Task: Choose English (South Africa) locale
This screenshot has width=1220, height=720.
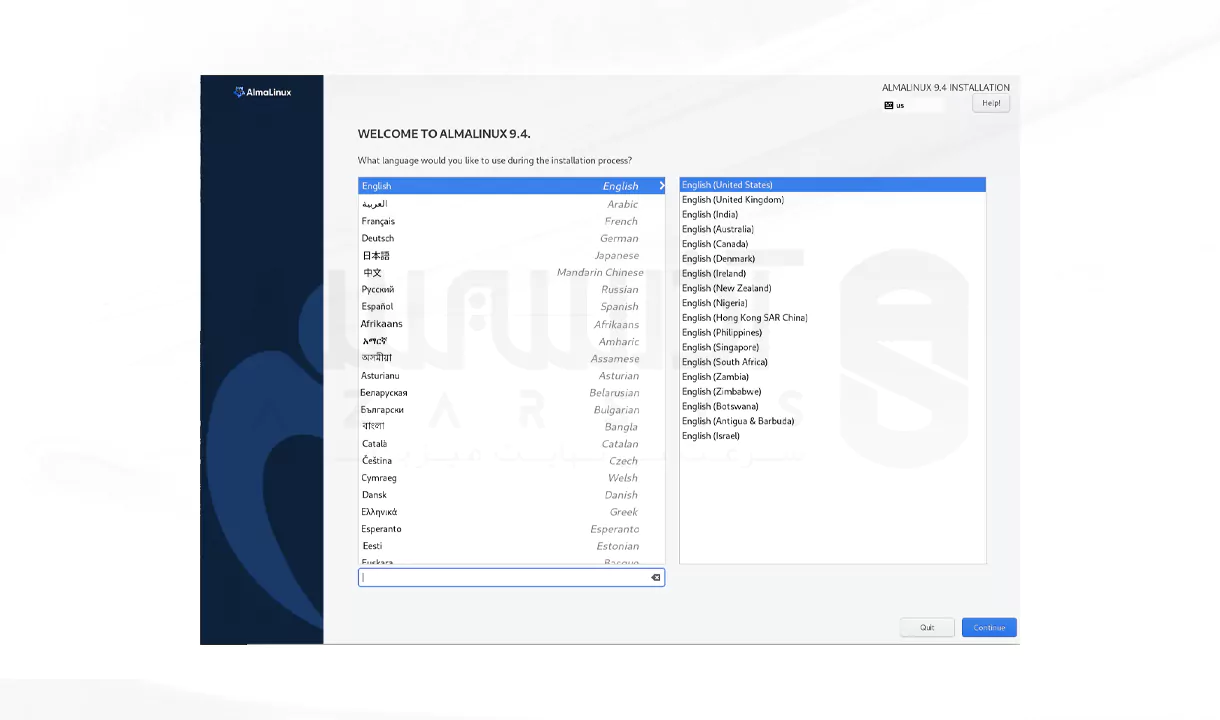Action: [x=832, y=362]
